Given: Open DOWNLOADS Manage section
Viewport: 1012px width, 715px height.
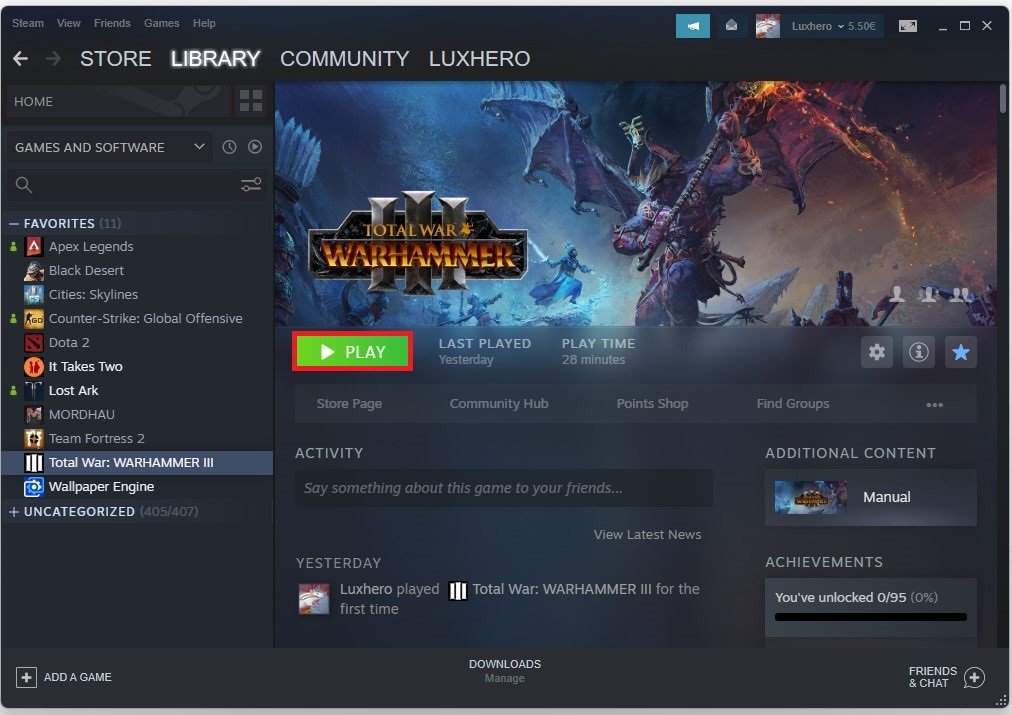Looking at the screenshot, I should point(505,671).
